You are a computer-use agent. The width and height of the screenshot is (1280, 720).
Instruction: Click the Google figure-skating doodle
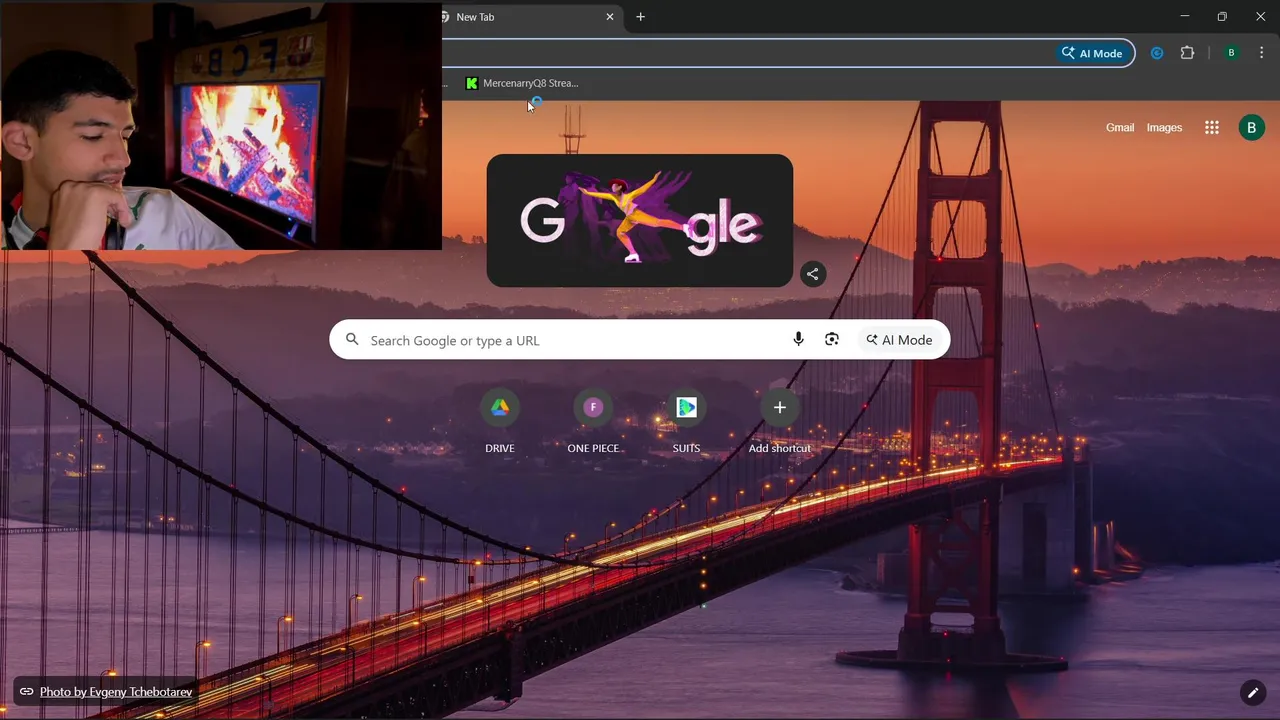pyautogui.click(x=640, y=221)
